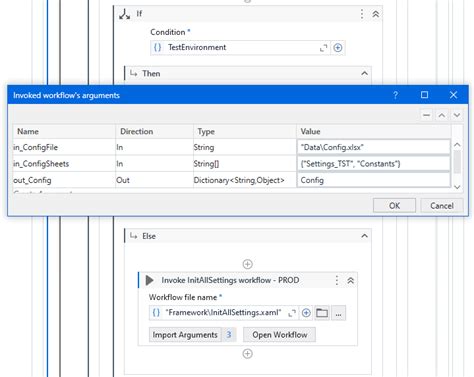
Task: Click the Direction column header
Action: [x=154, y=131]
